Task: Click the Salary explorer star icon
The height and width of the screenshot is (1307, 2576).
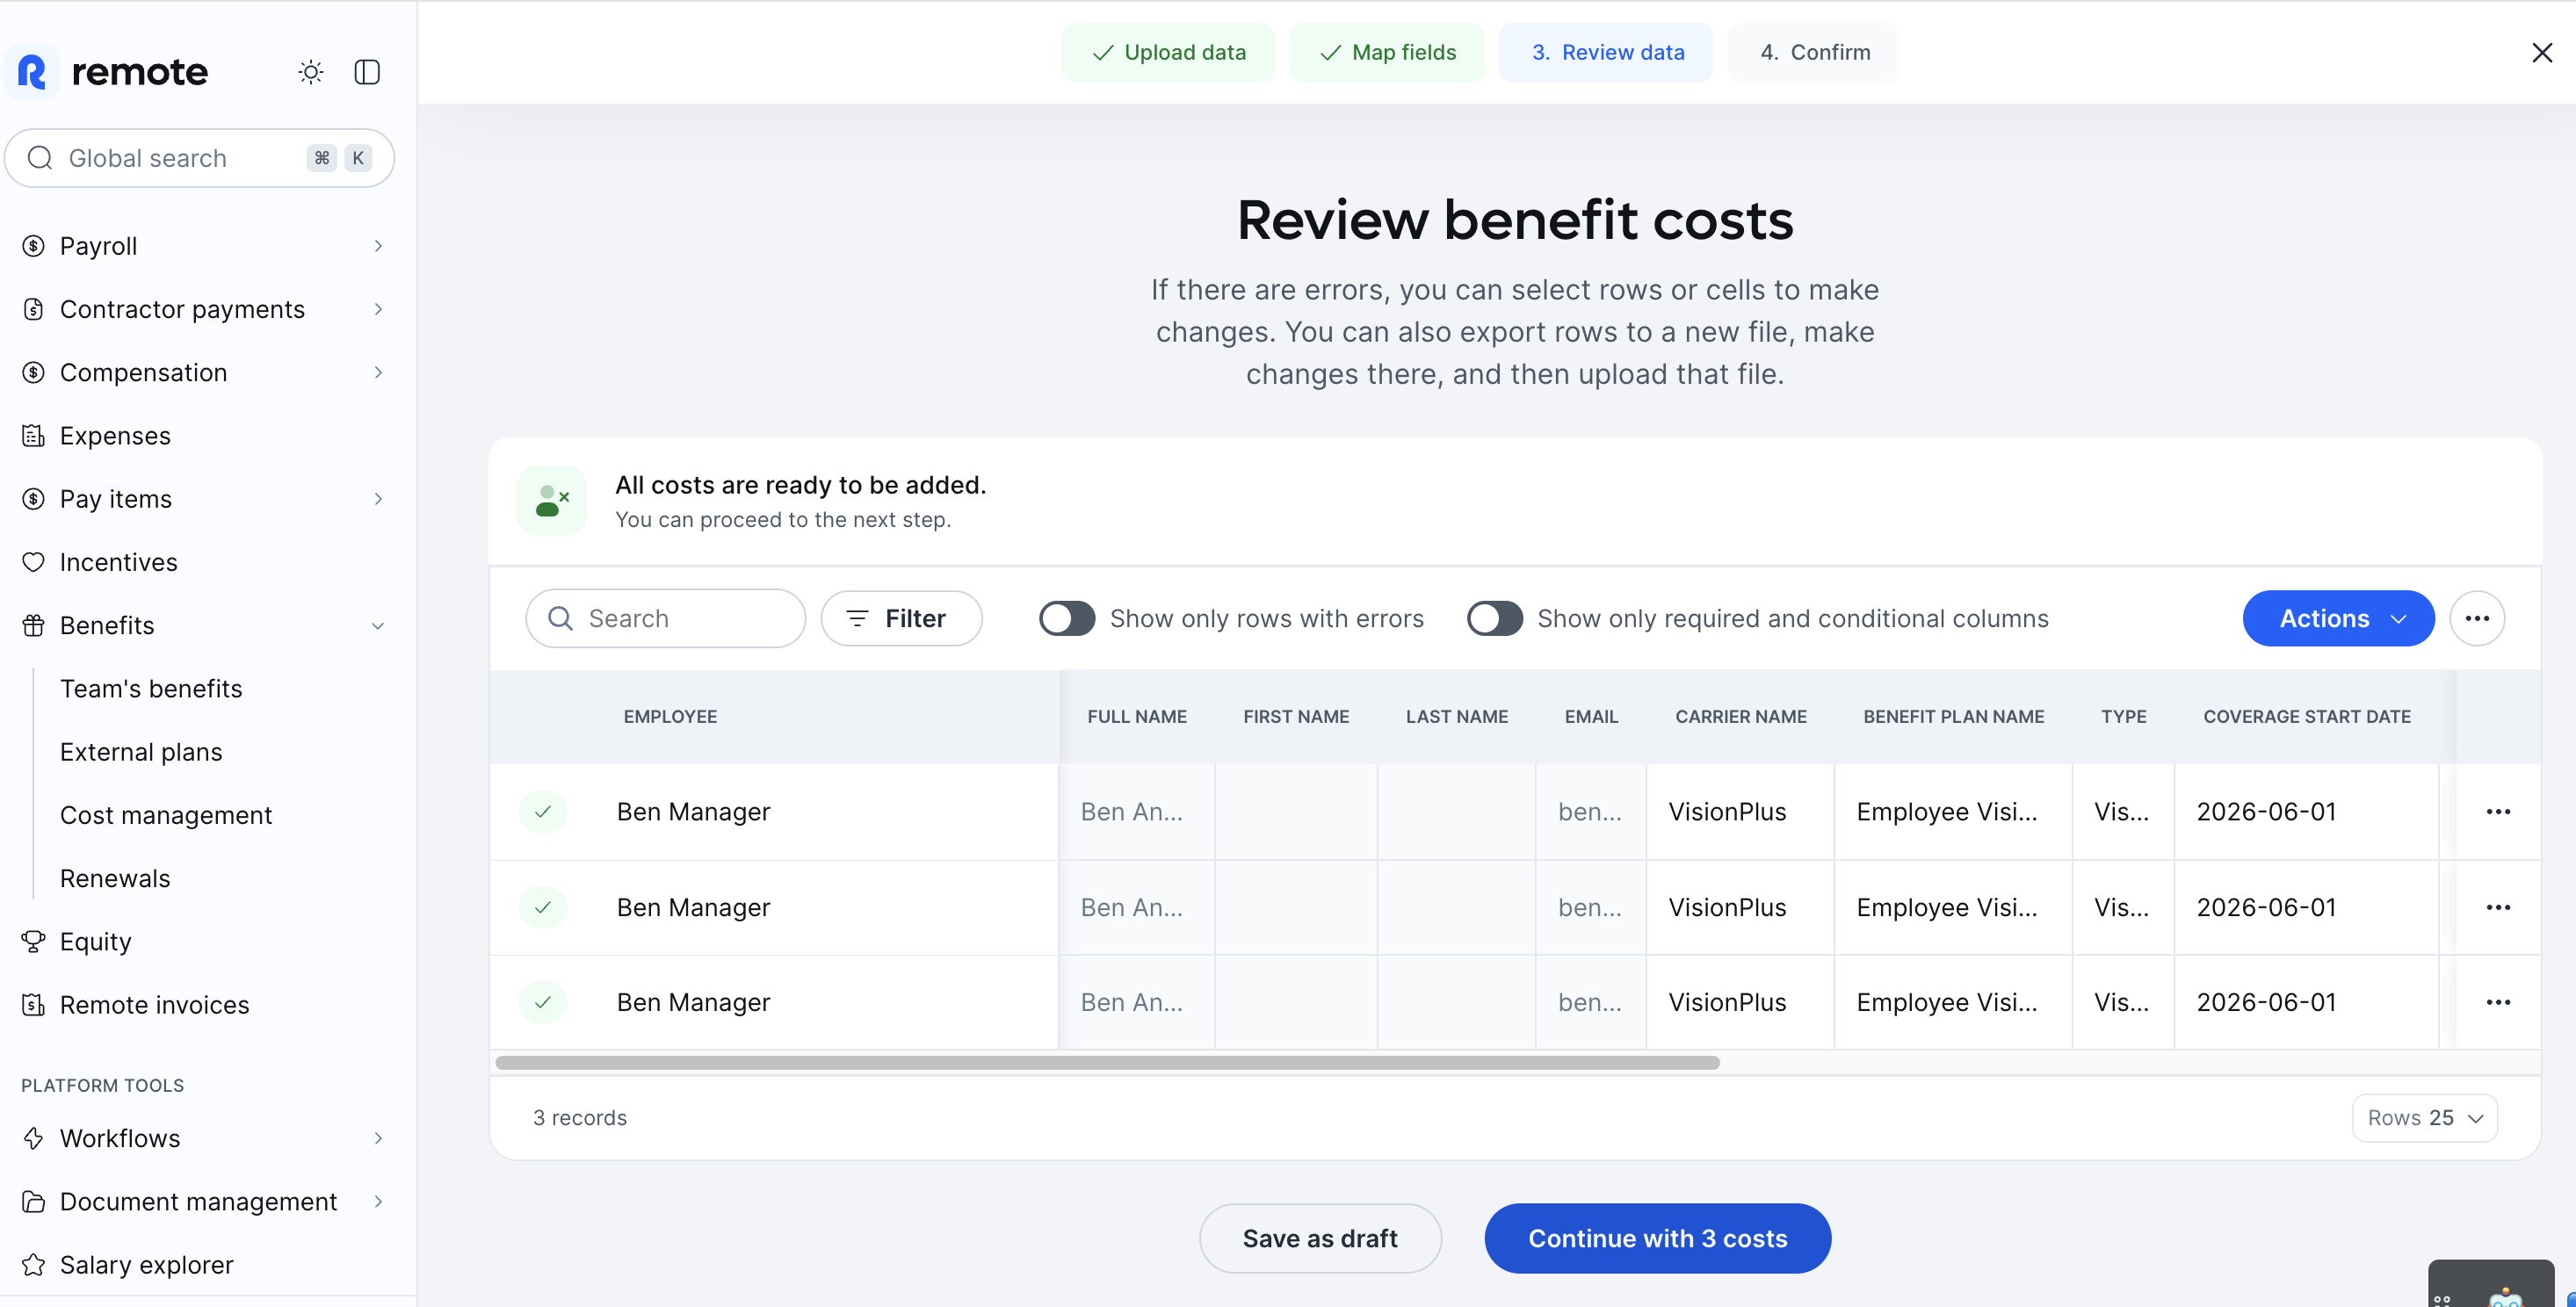Action: [34, 1264]
